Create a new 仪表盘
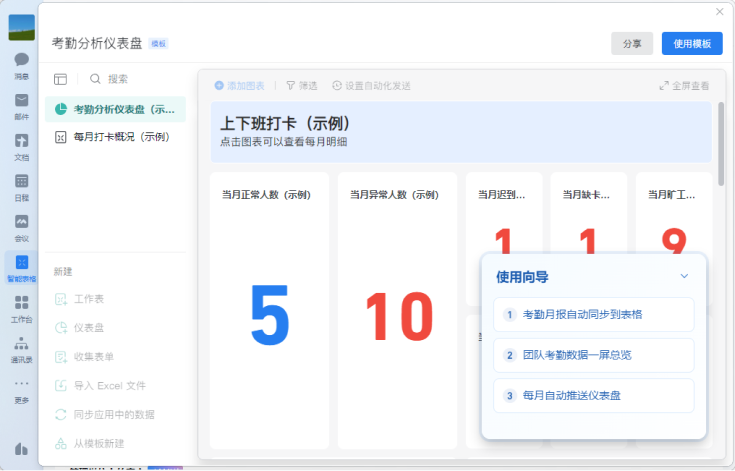The image size is (735, 471). point(80,328)
